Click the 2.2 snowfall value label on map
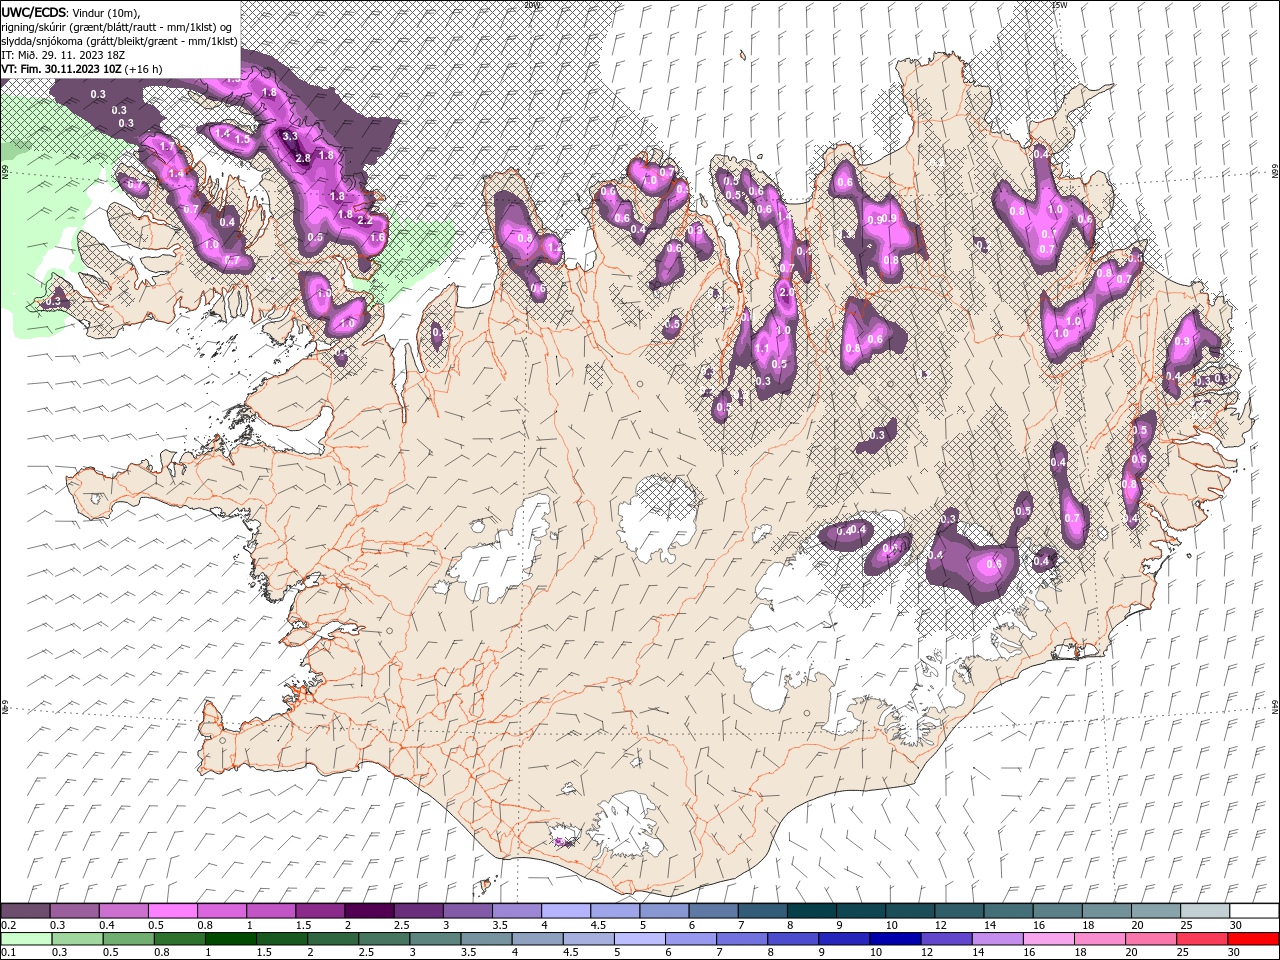Viewport: 1280px width, 960px height. [364, 220]
